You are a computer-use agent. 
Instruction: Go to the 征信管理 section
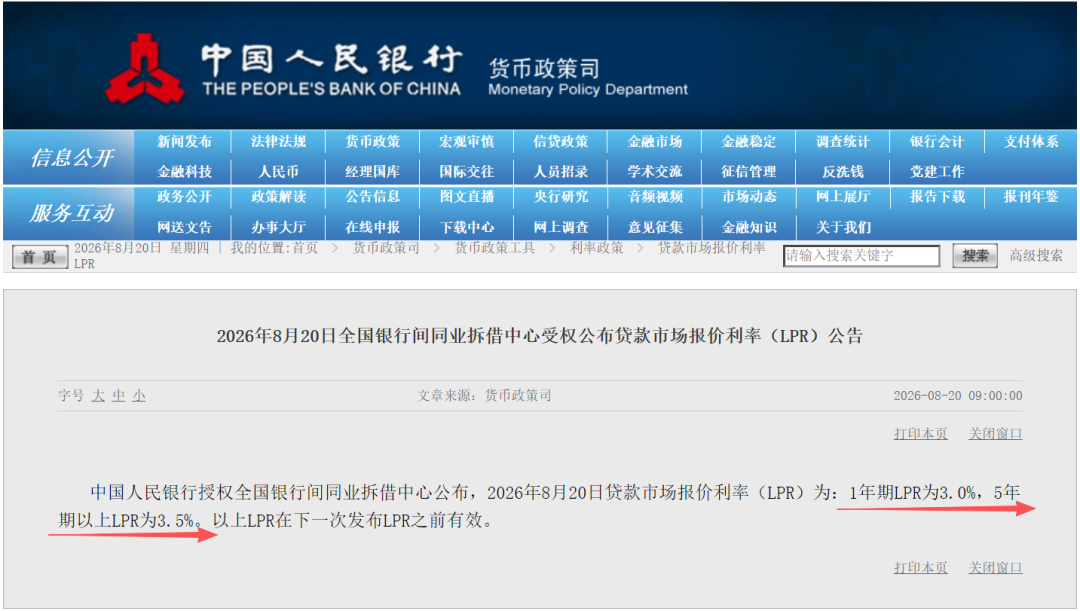point(749,172)
